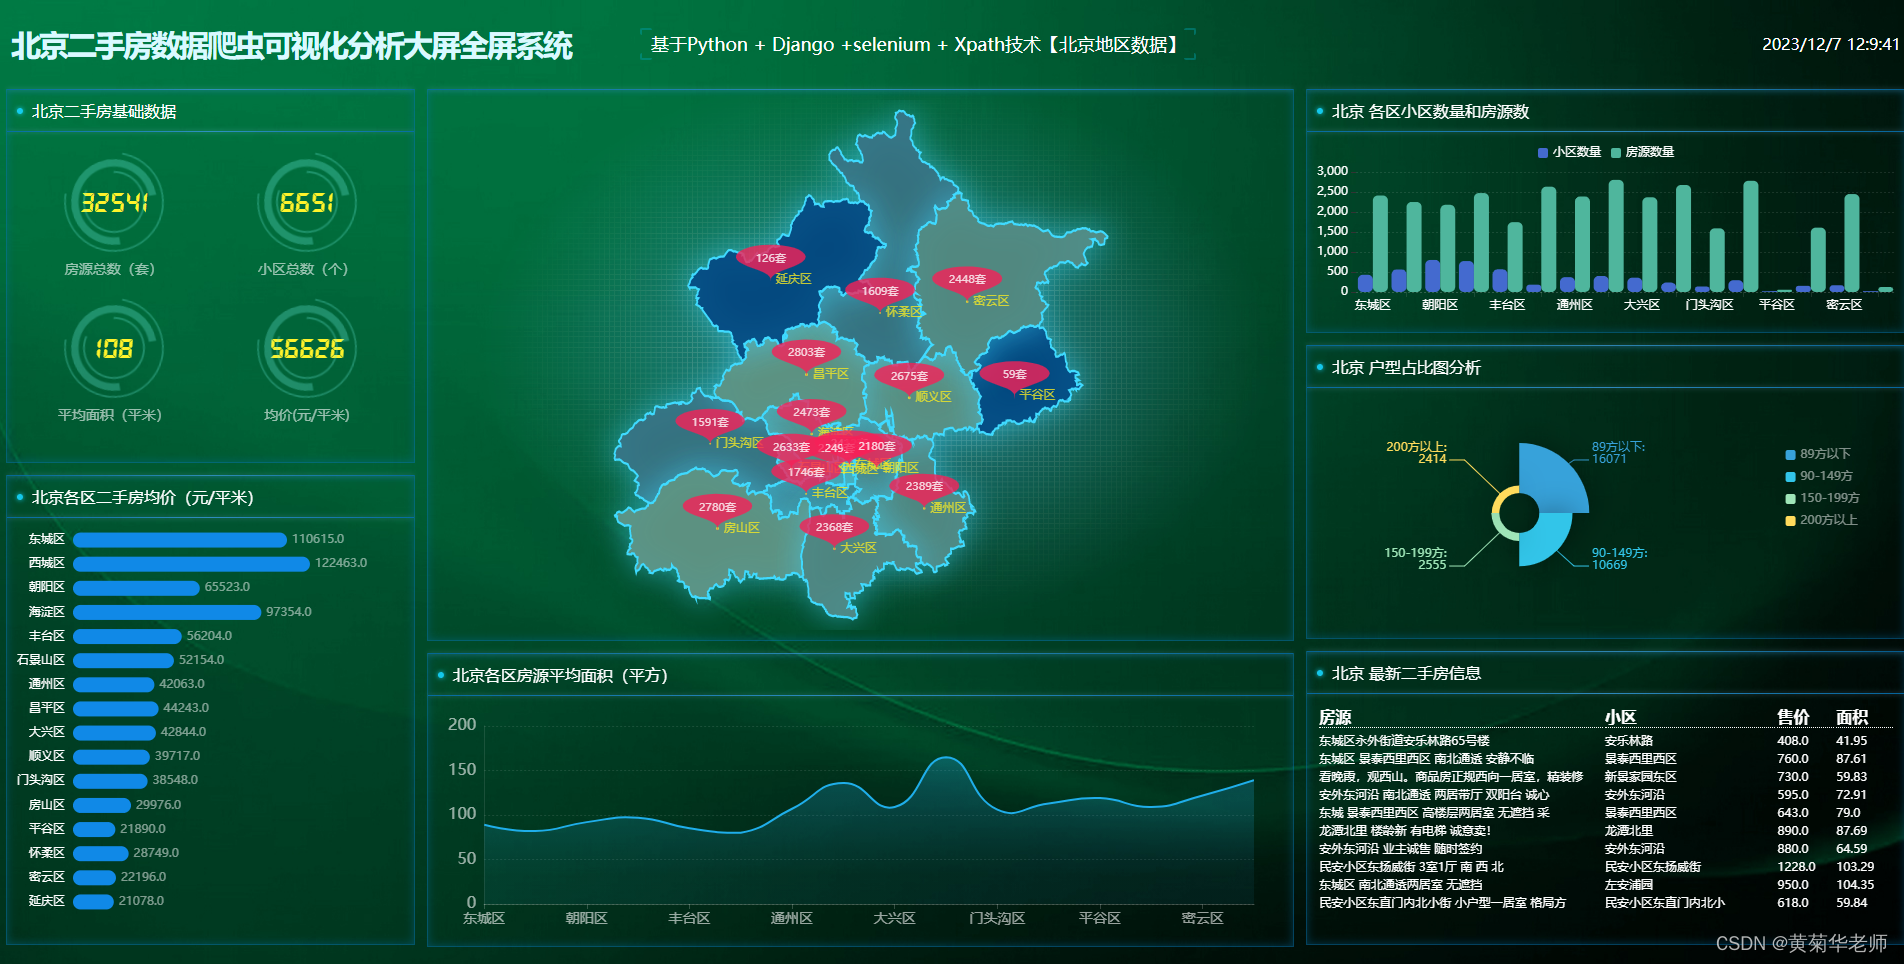
Task: Click the icon beside 北京 各区小区数量和房源数 title
Action: pyautogui.click(x=1320, y=112)
